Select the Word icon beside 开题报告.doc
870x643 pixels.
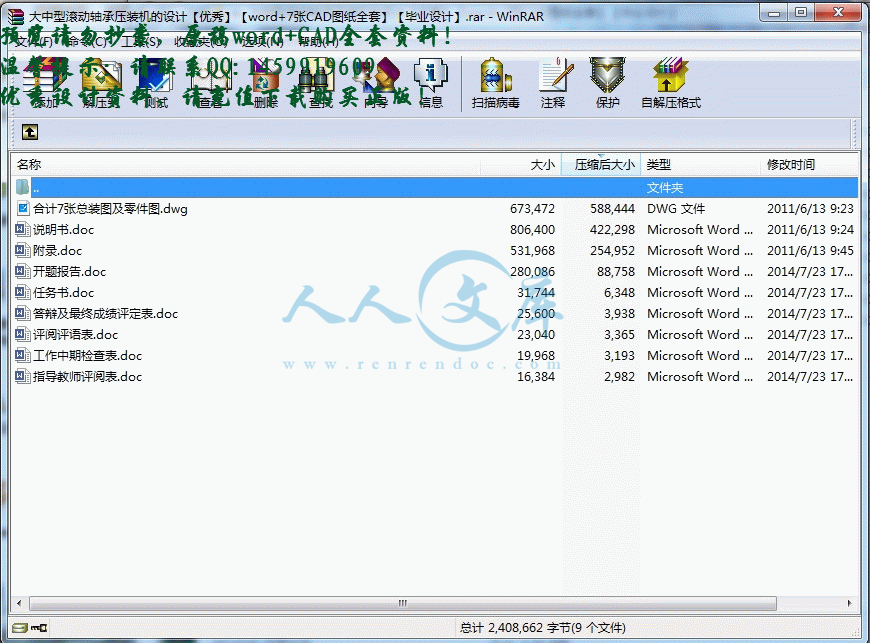pyautogui.click(x=23, y=271)
